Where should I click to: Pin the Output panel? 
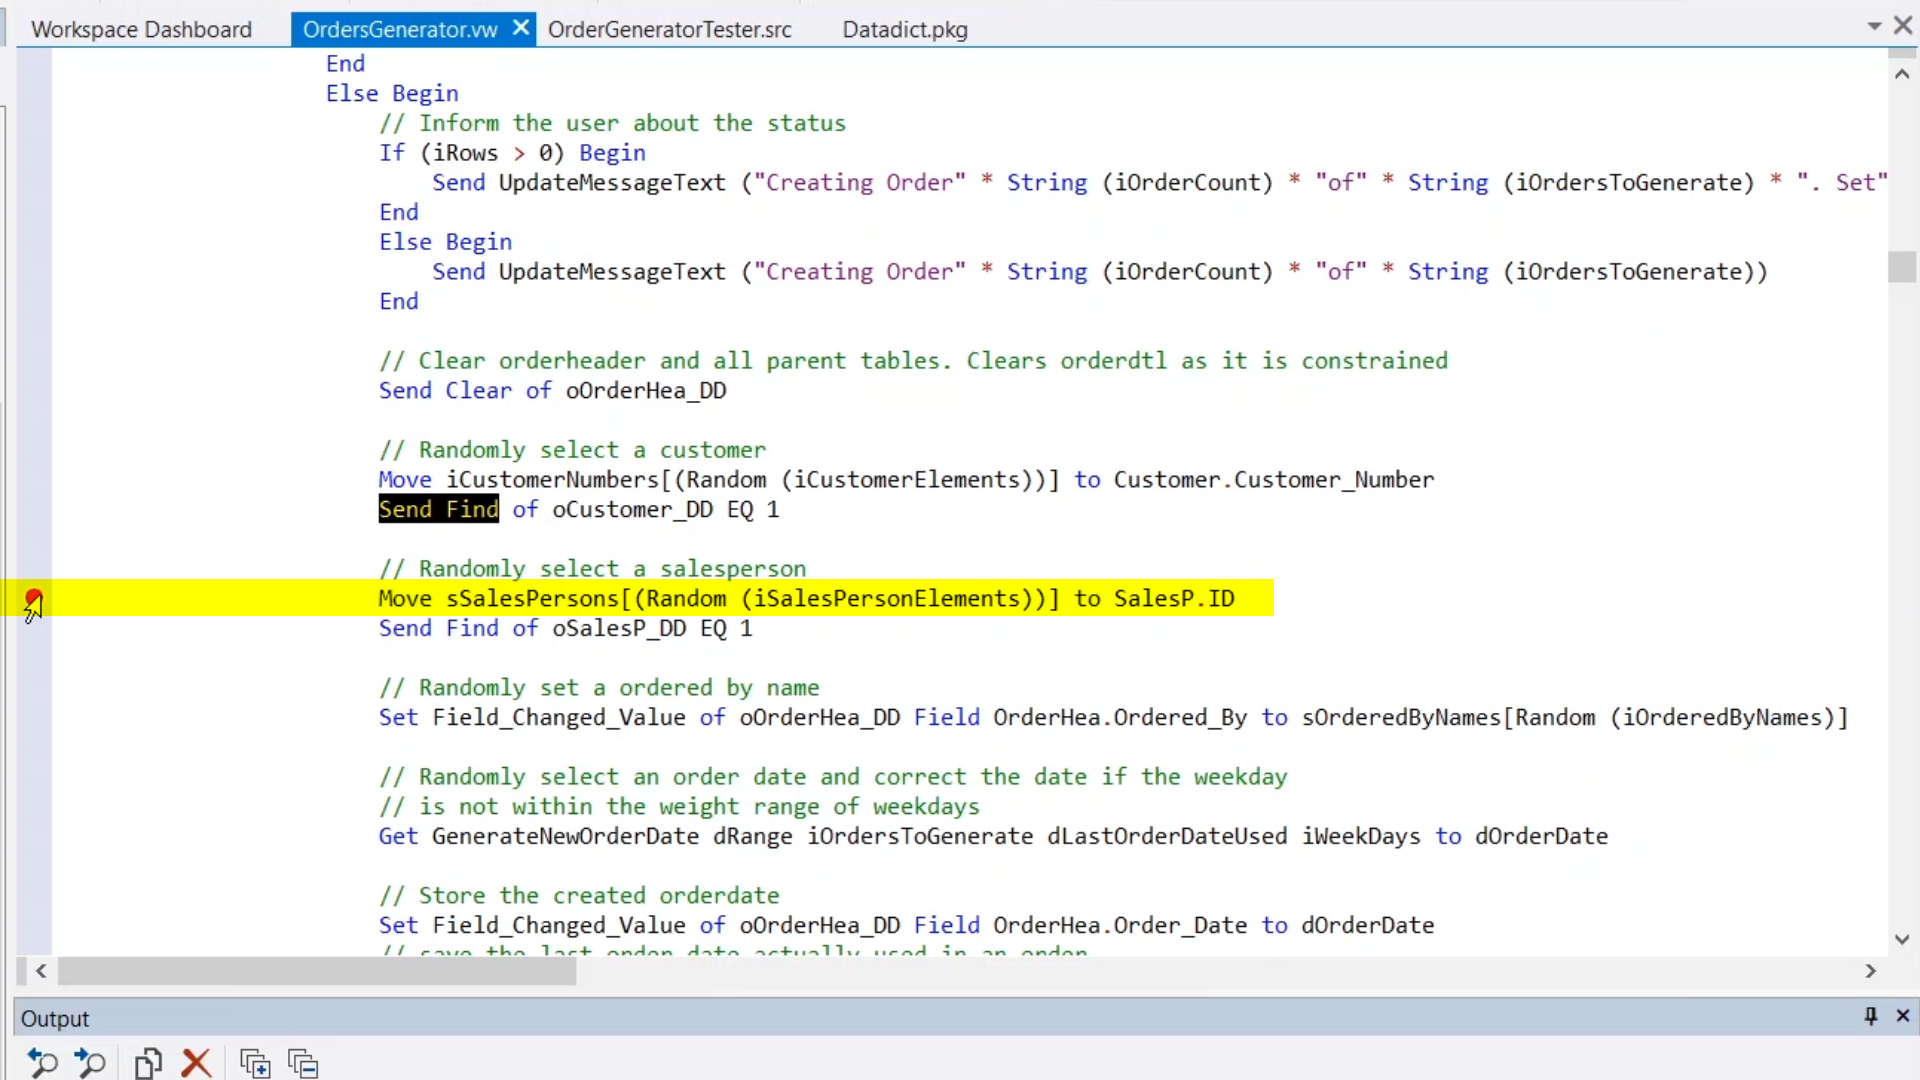click(1870, 1016)
